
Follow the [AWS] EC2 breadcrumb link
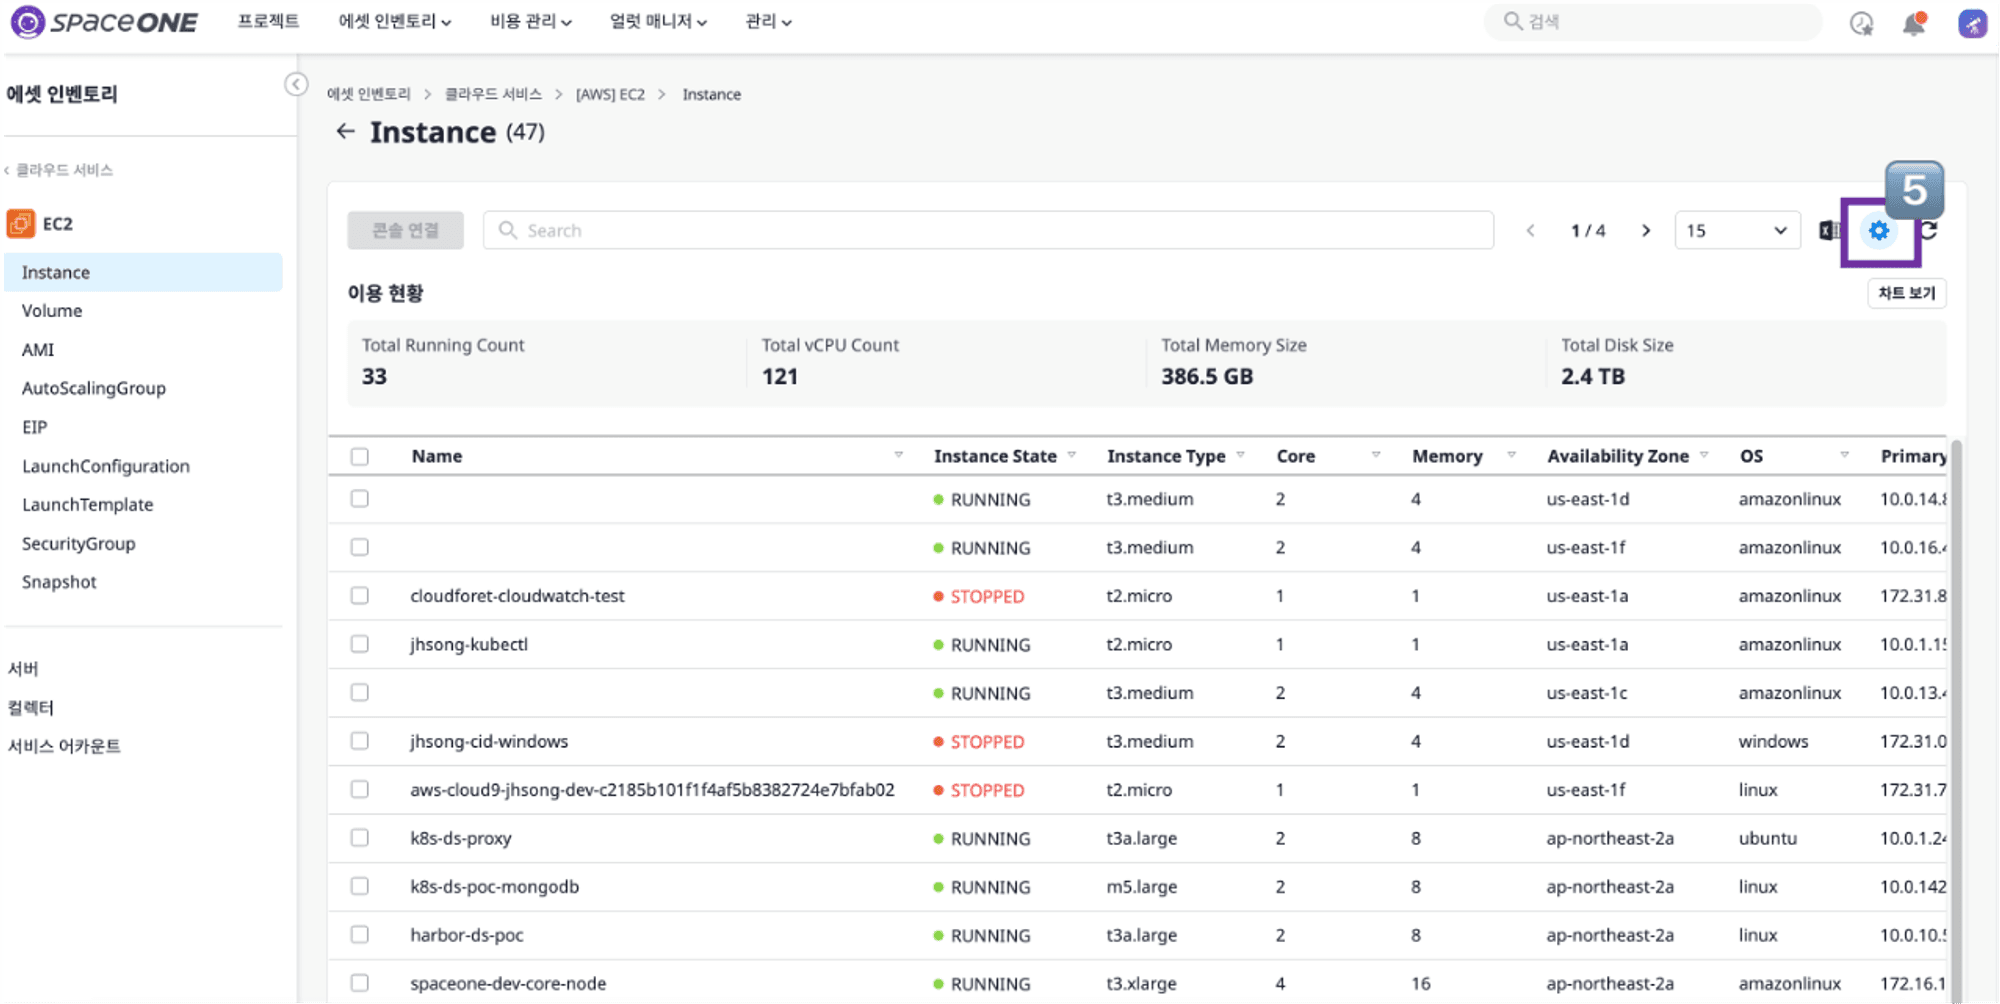[x=610, y=94]
